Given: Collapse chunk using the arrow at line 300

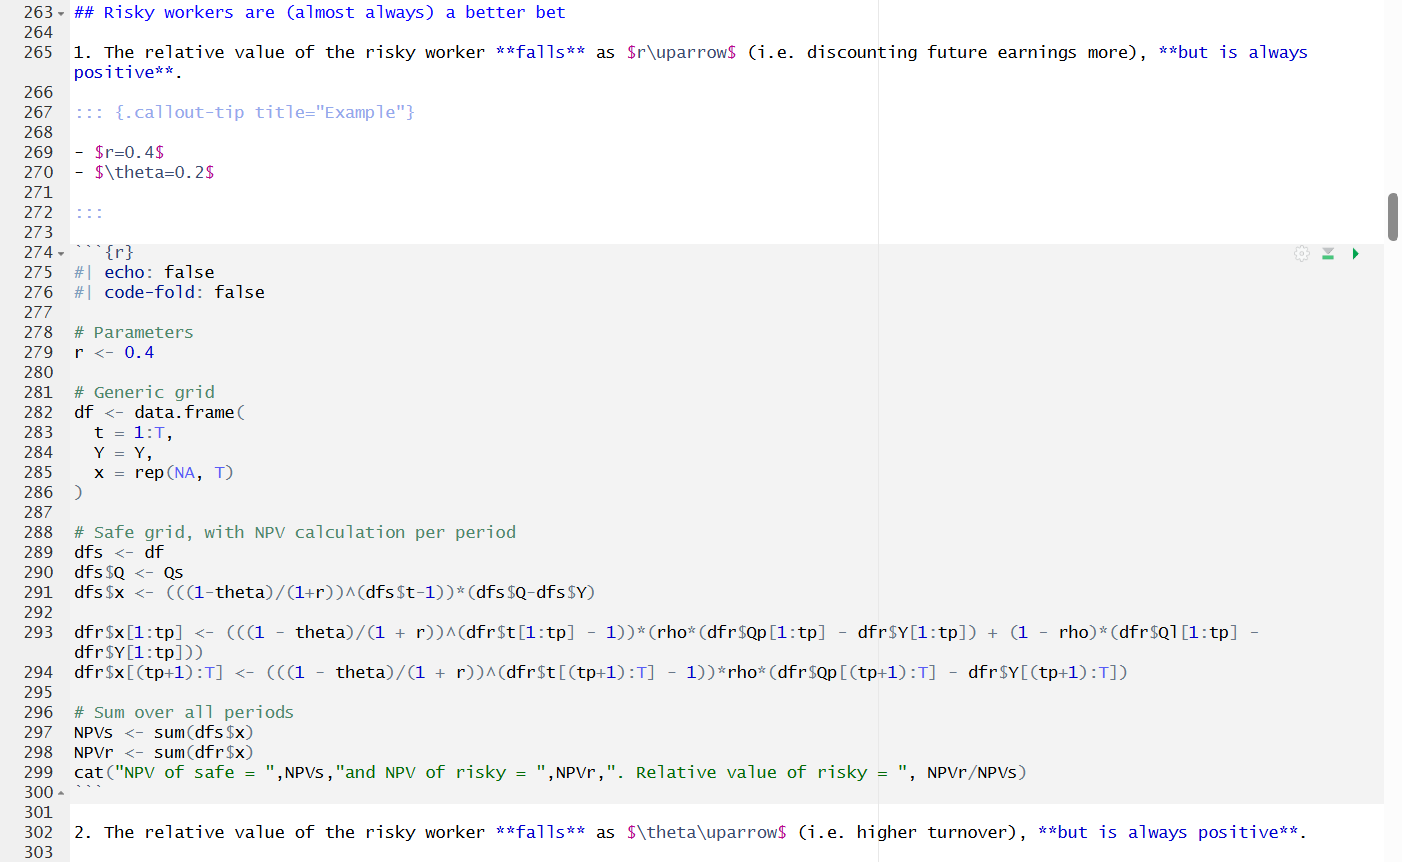Looking at the screenshot, I should 61,793.
